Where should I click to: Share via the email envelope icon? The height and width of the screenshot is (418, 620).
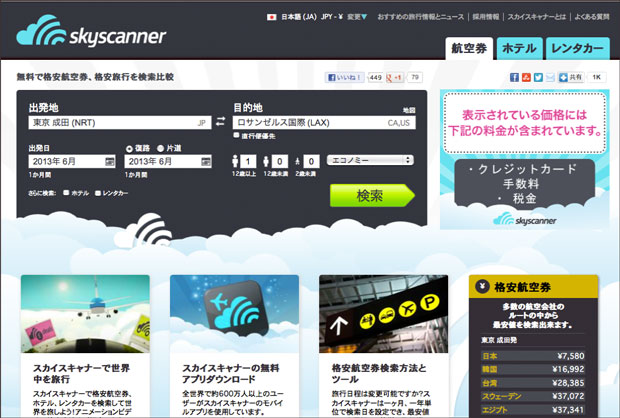(550, 77)
